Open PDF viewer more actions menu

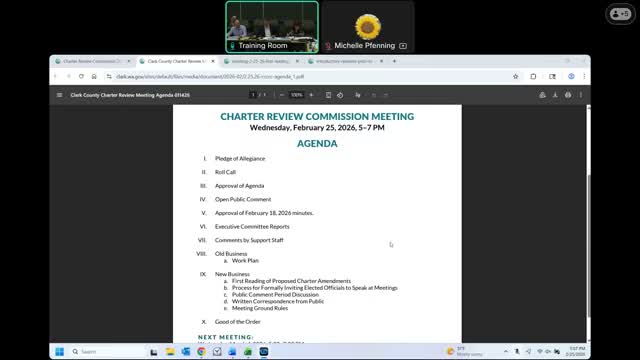[x=581, y=95]
